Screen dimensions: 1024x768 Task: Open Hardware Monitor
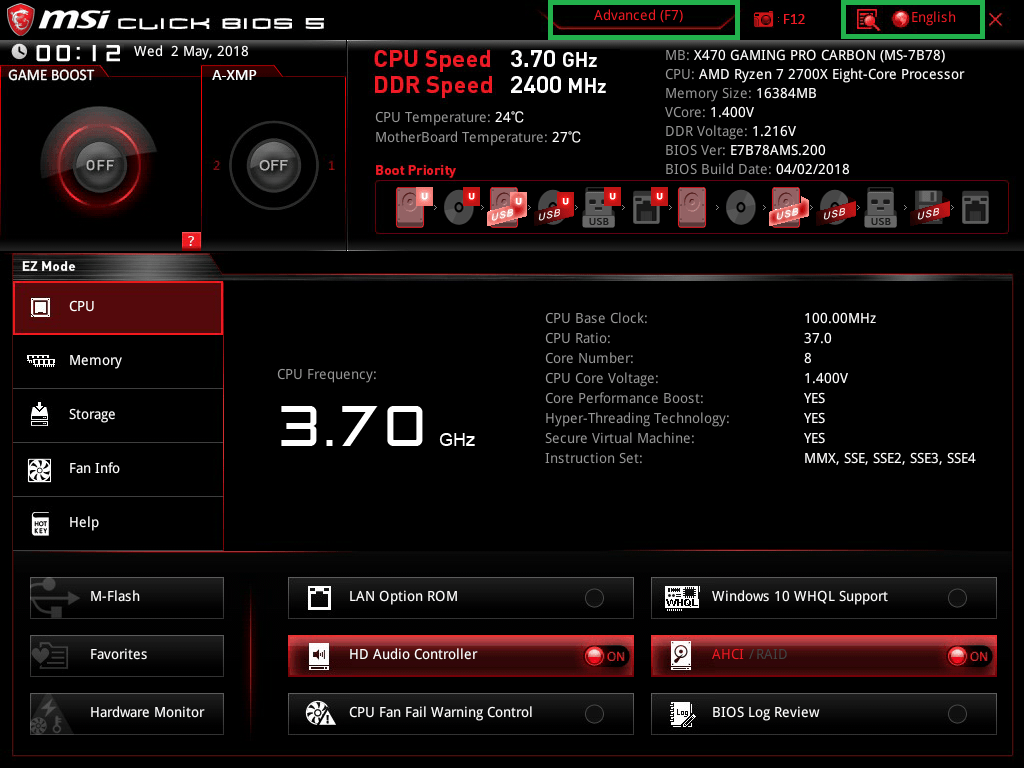(x=127, y=714)
